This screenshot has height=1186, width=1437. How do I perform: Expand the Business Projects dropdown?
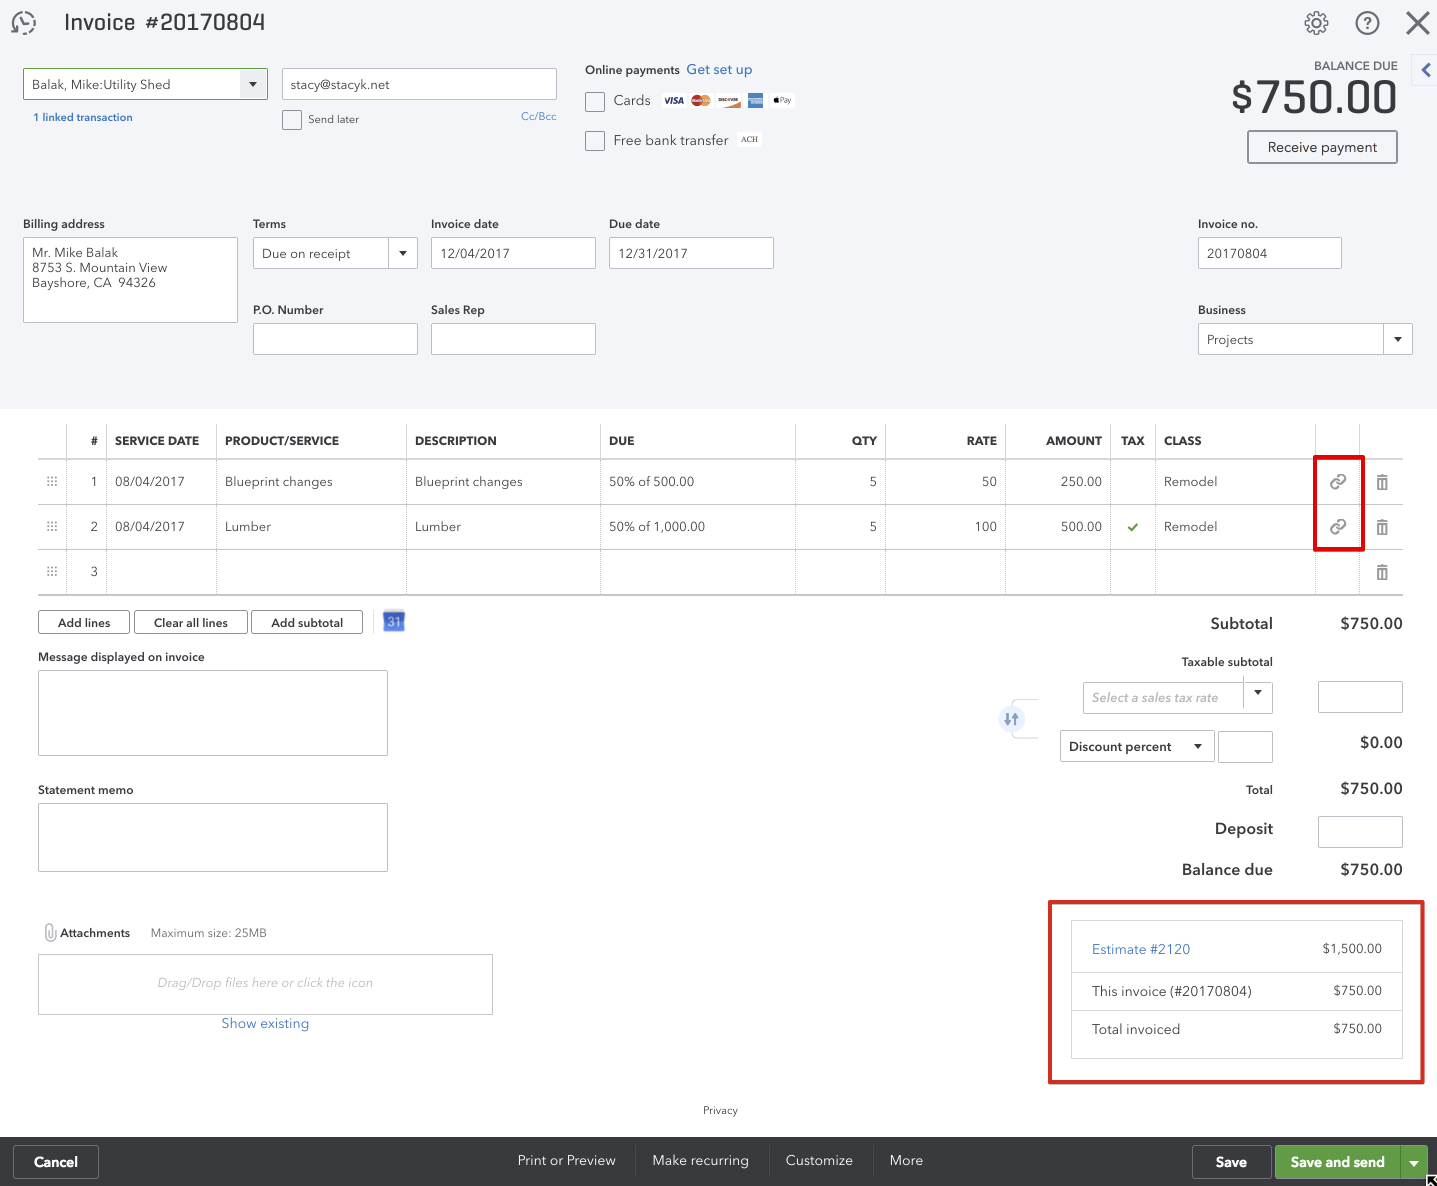pyautogui.click(x=1397, y=340)
